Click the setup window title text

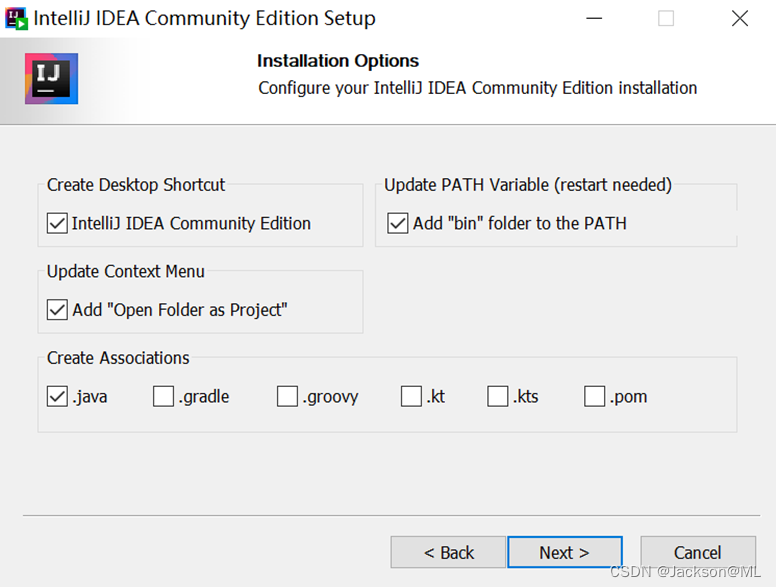[205, 18]
